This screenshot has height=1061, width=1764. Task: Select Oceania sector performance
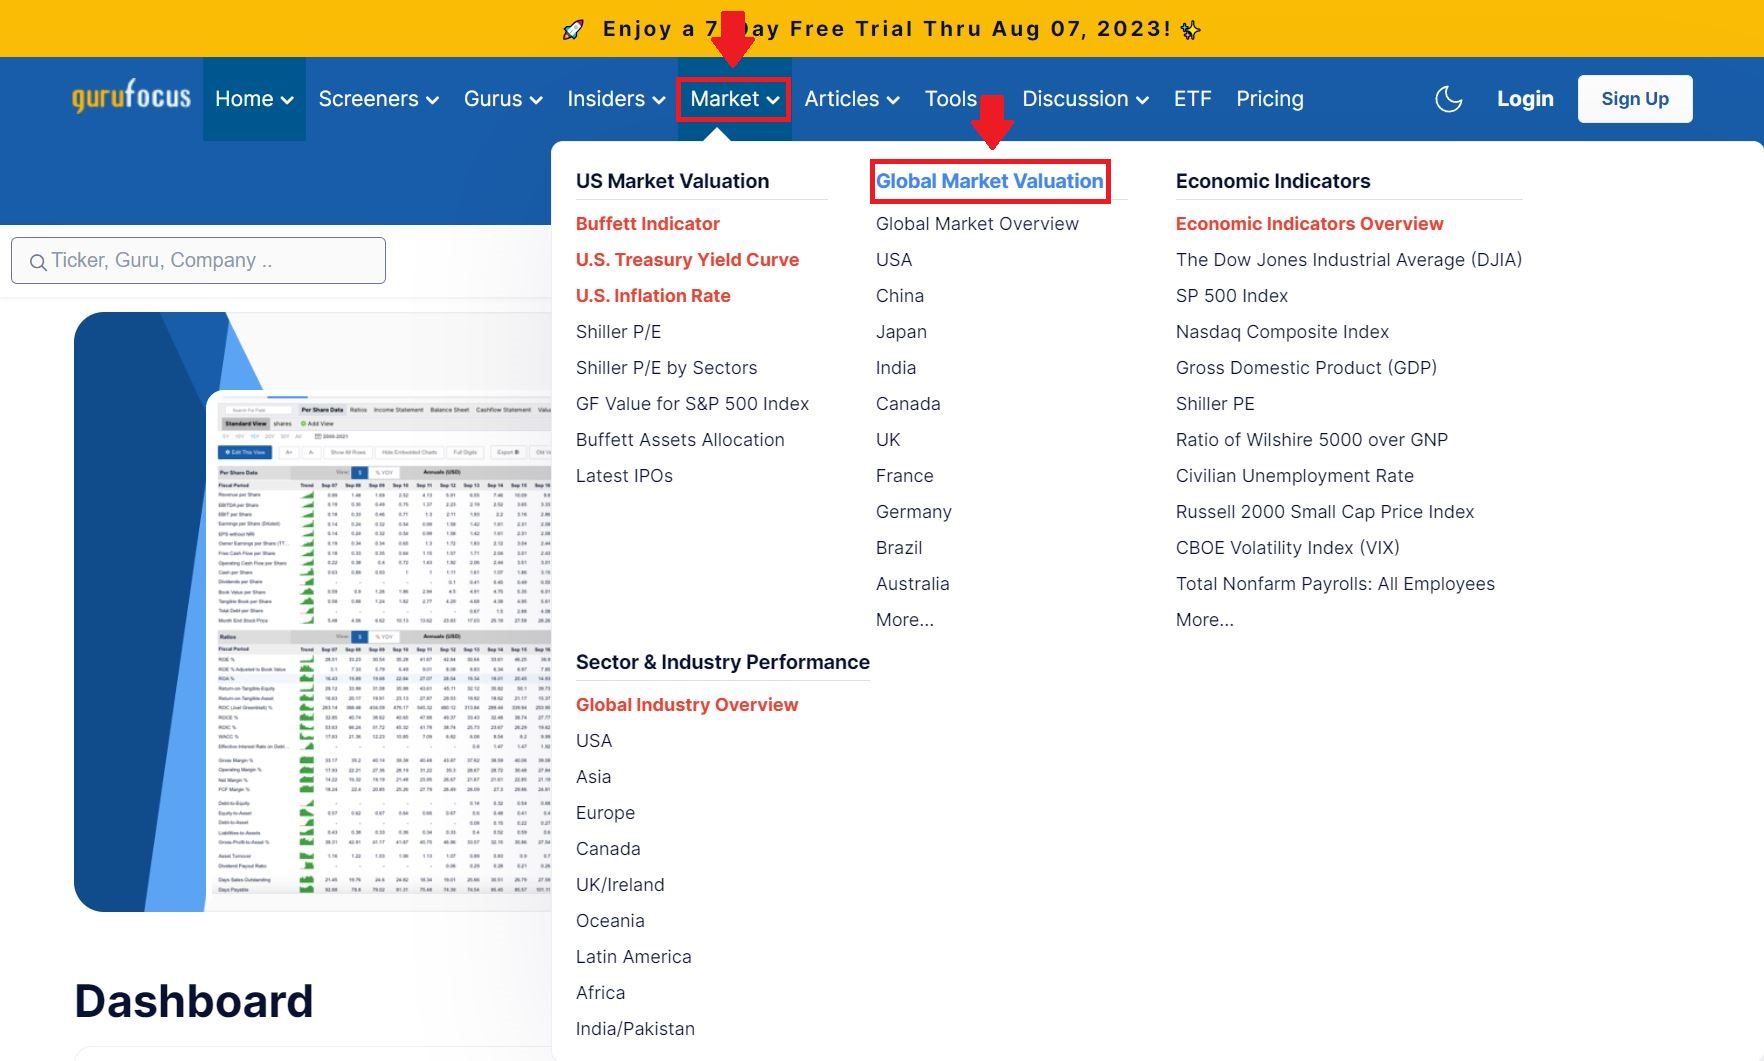pyautogui.click(x=610, y=921)
